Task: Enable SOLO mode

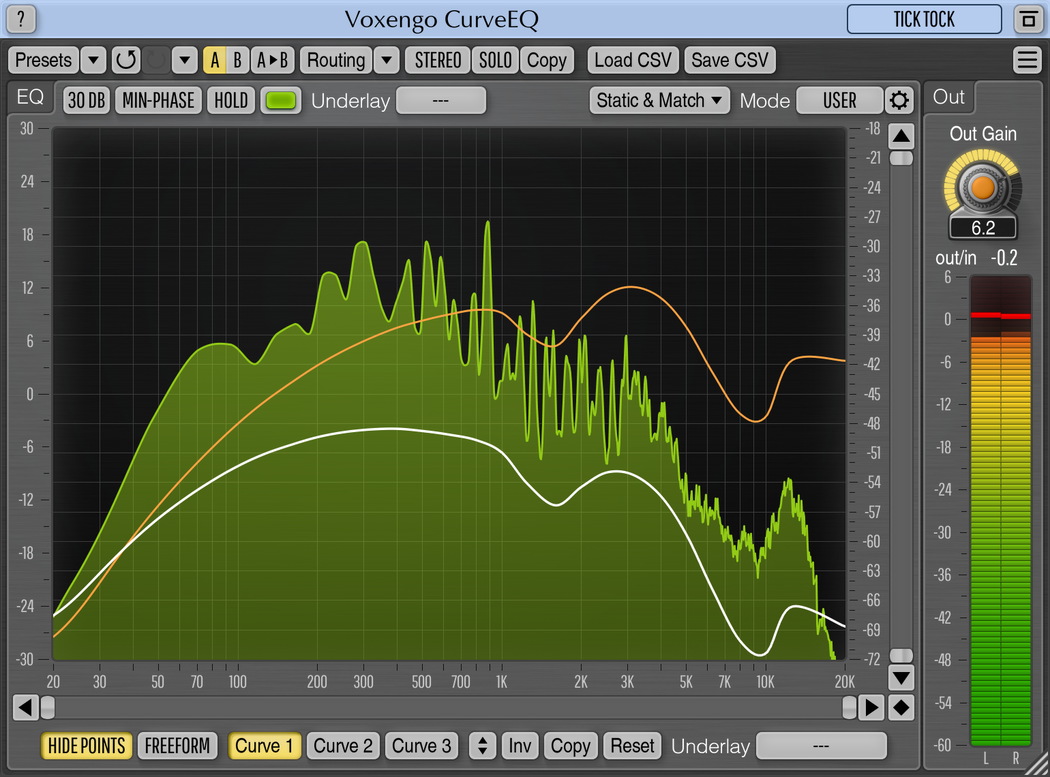Action: (x=495, y=60)
